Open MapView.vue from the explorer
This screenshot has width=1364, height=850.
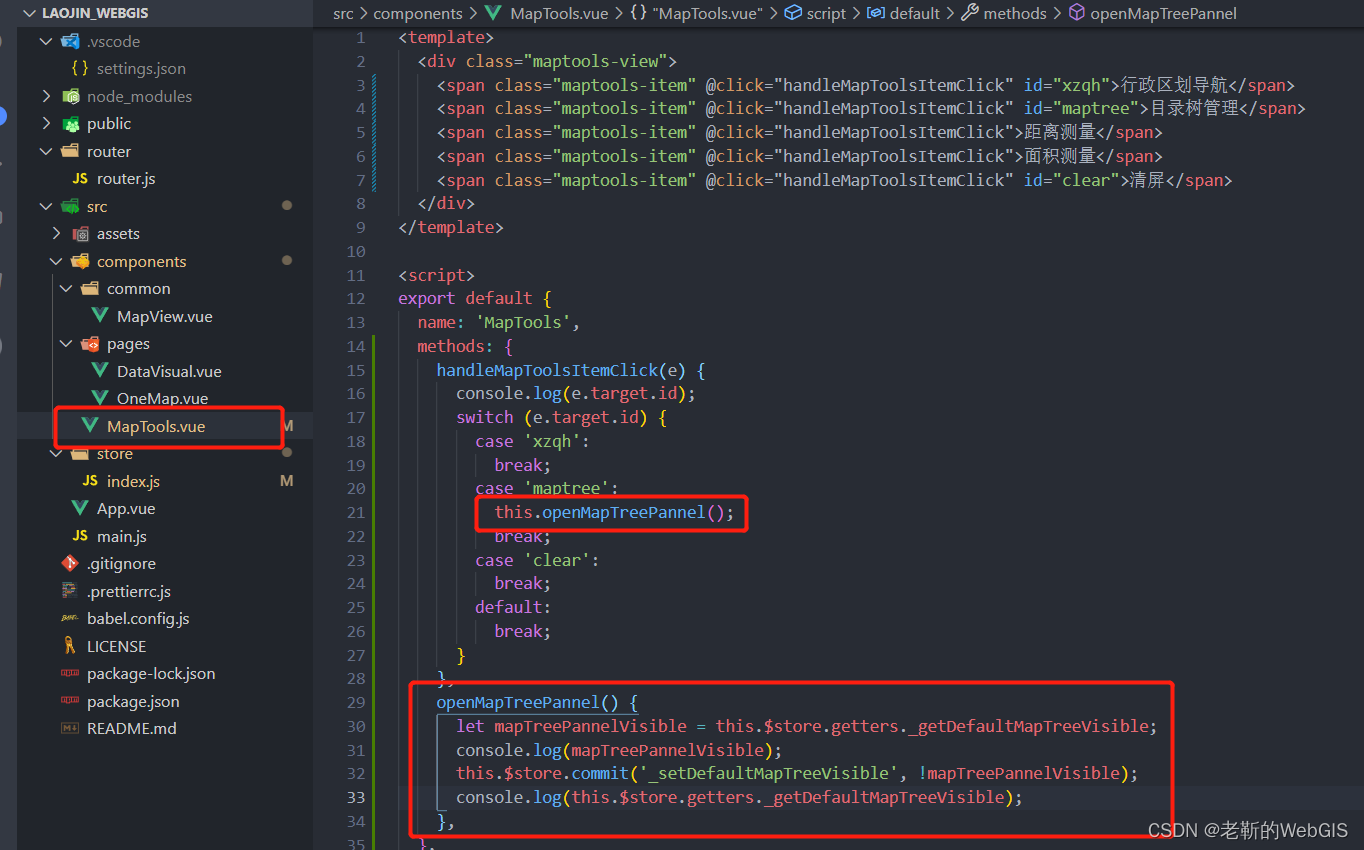(165, 316)
